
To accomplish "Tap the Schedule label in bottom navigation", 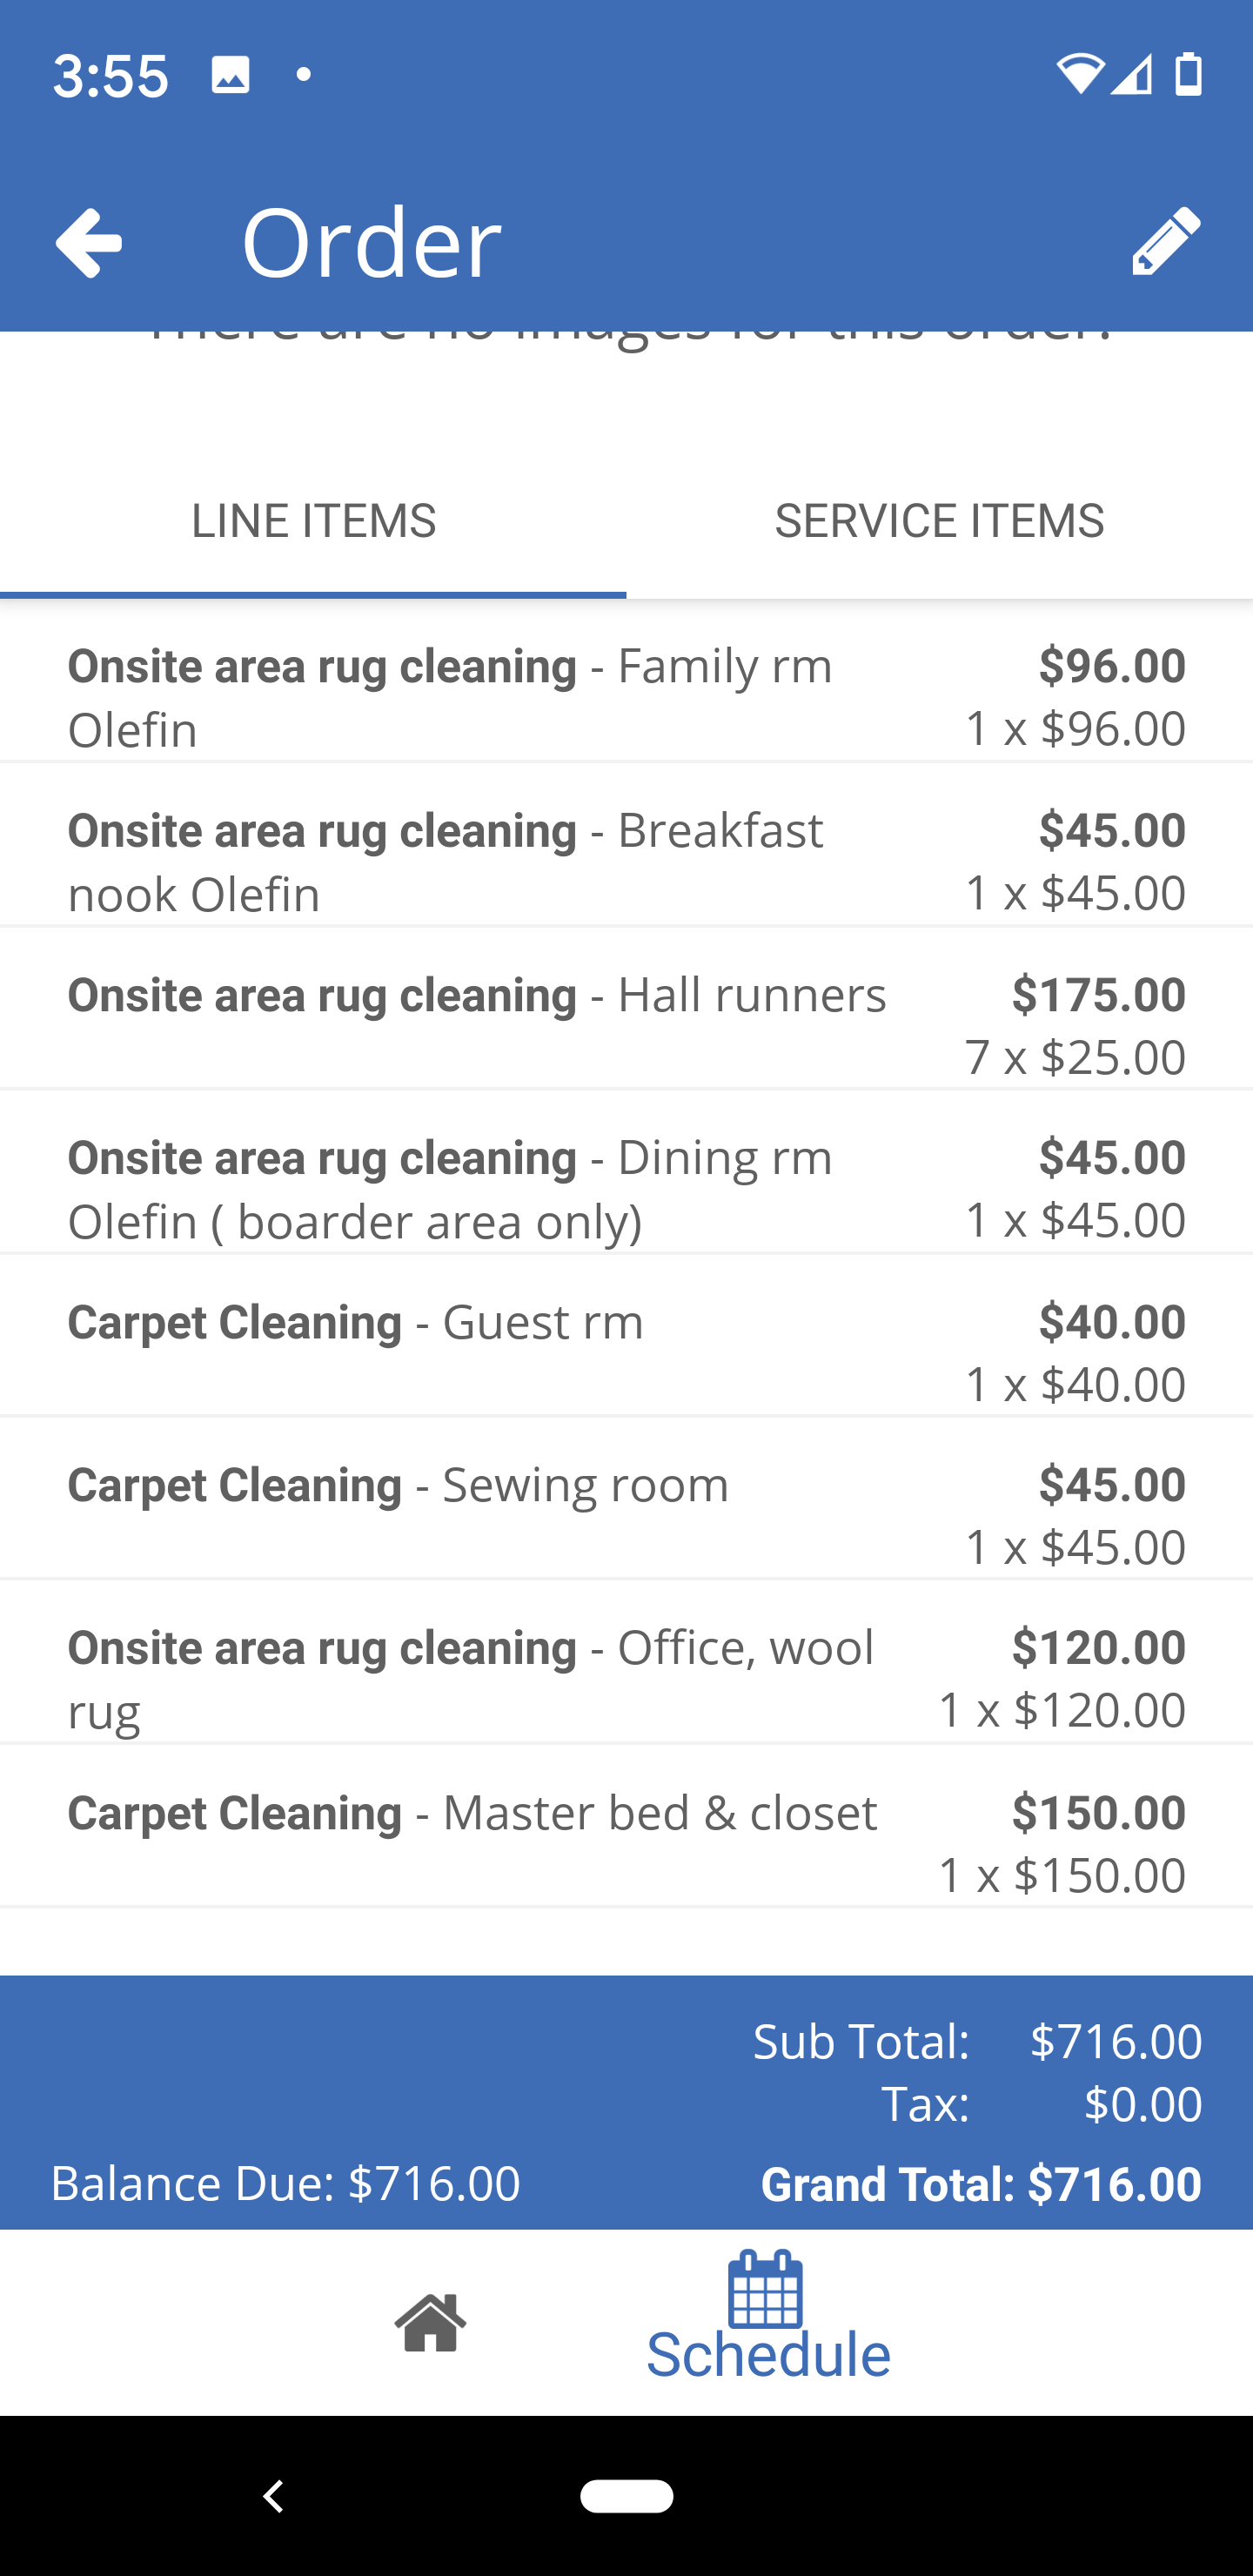I will click(768, 2356).
